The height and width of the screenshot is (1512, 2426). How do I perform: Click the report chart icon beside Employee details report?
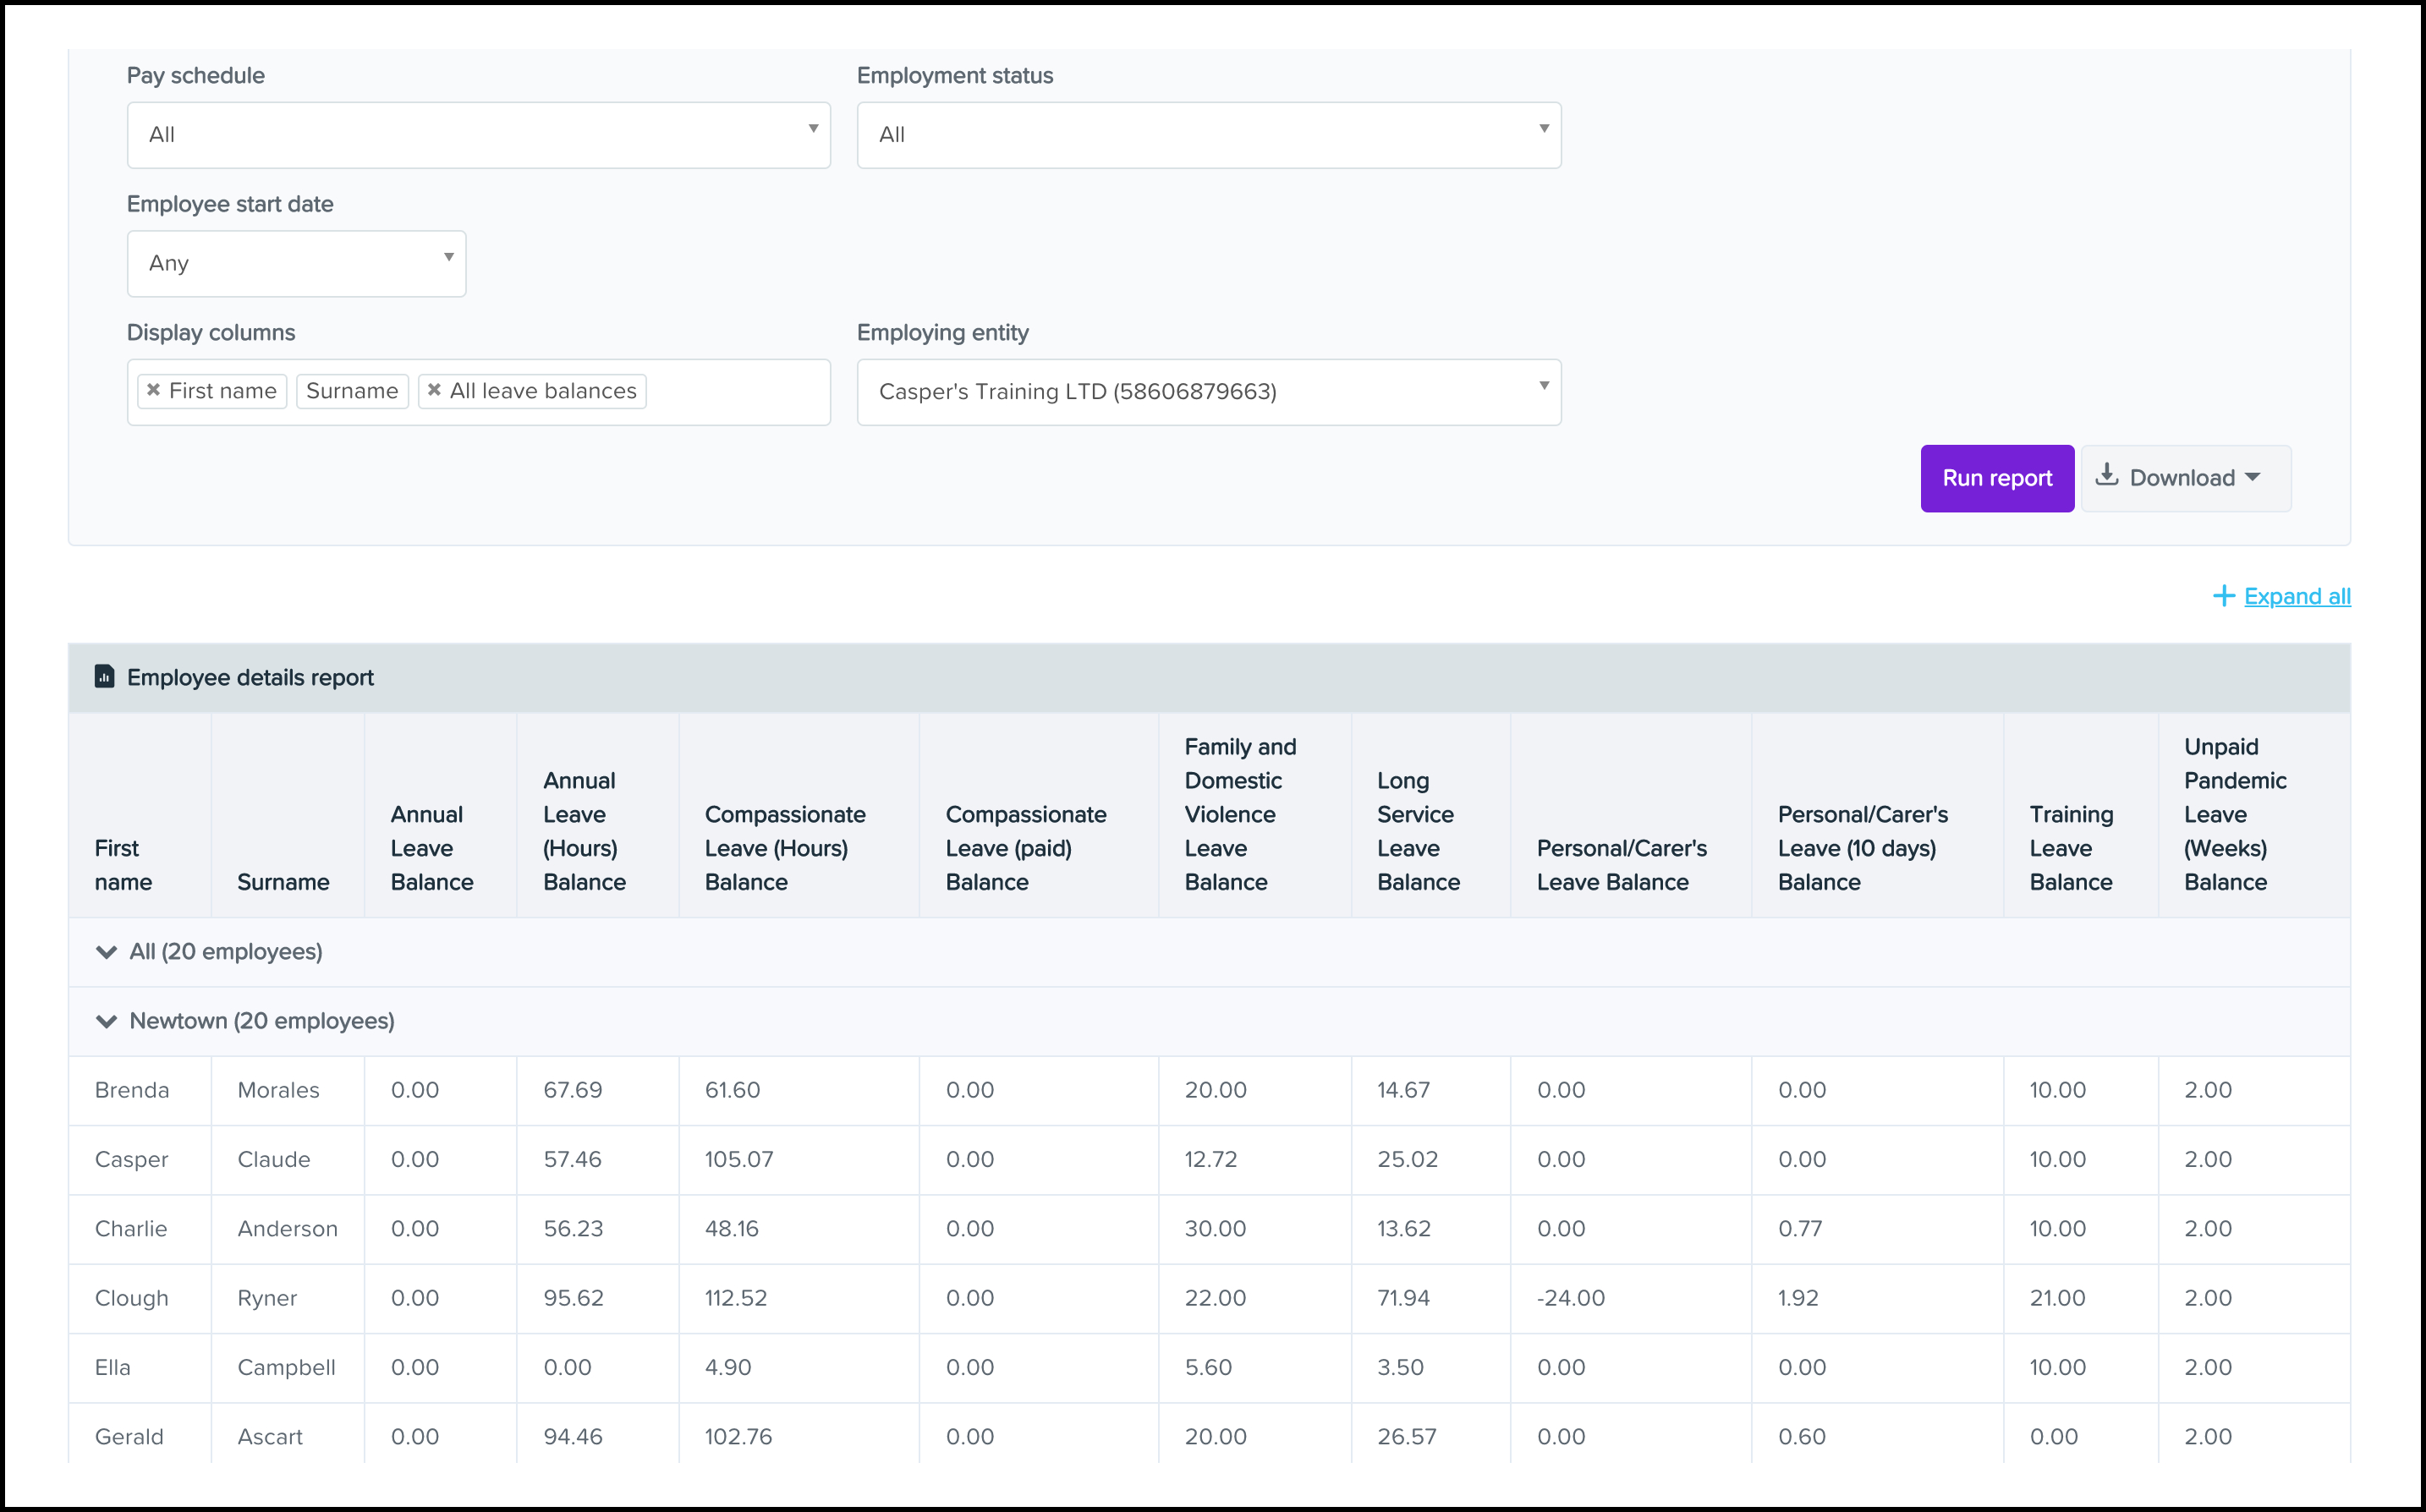104,676
